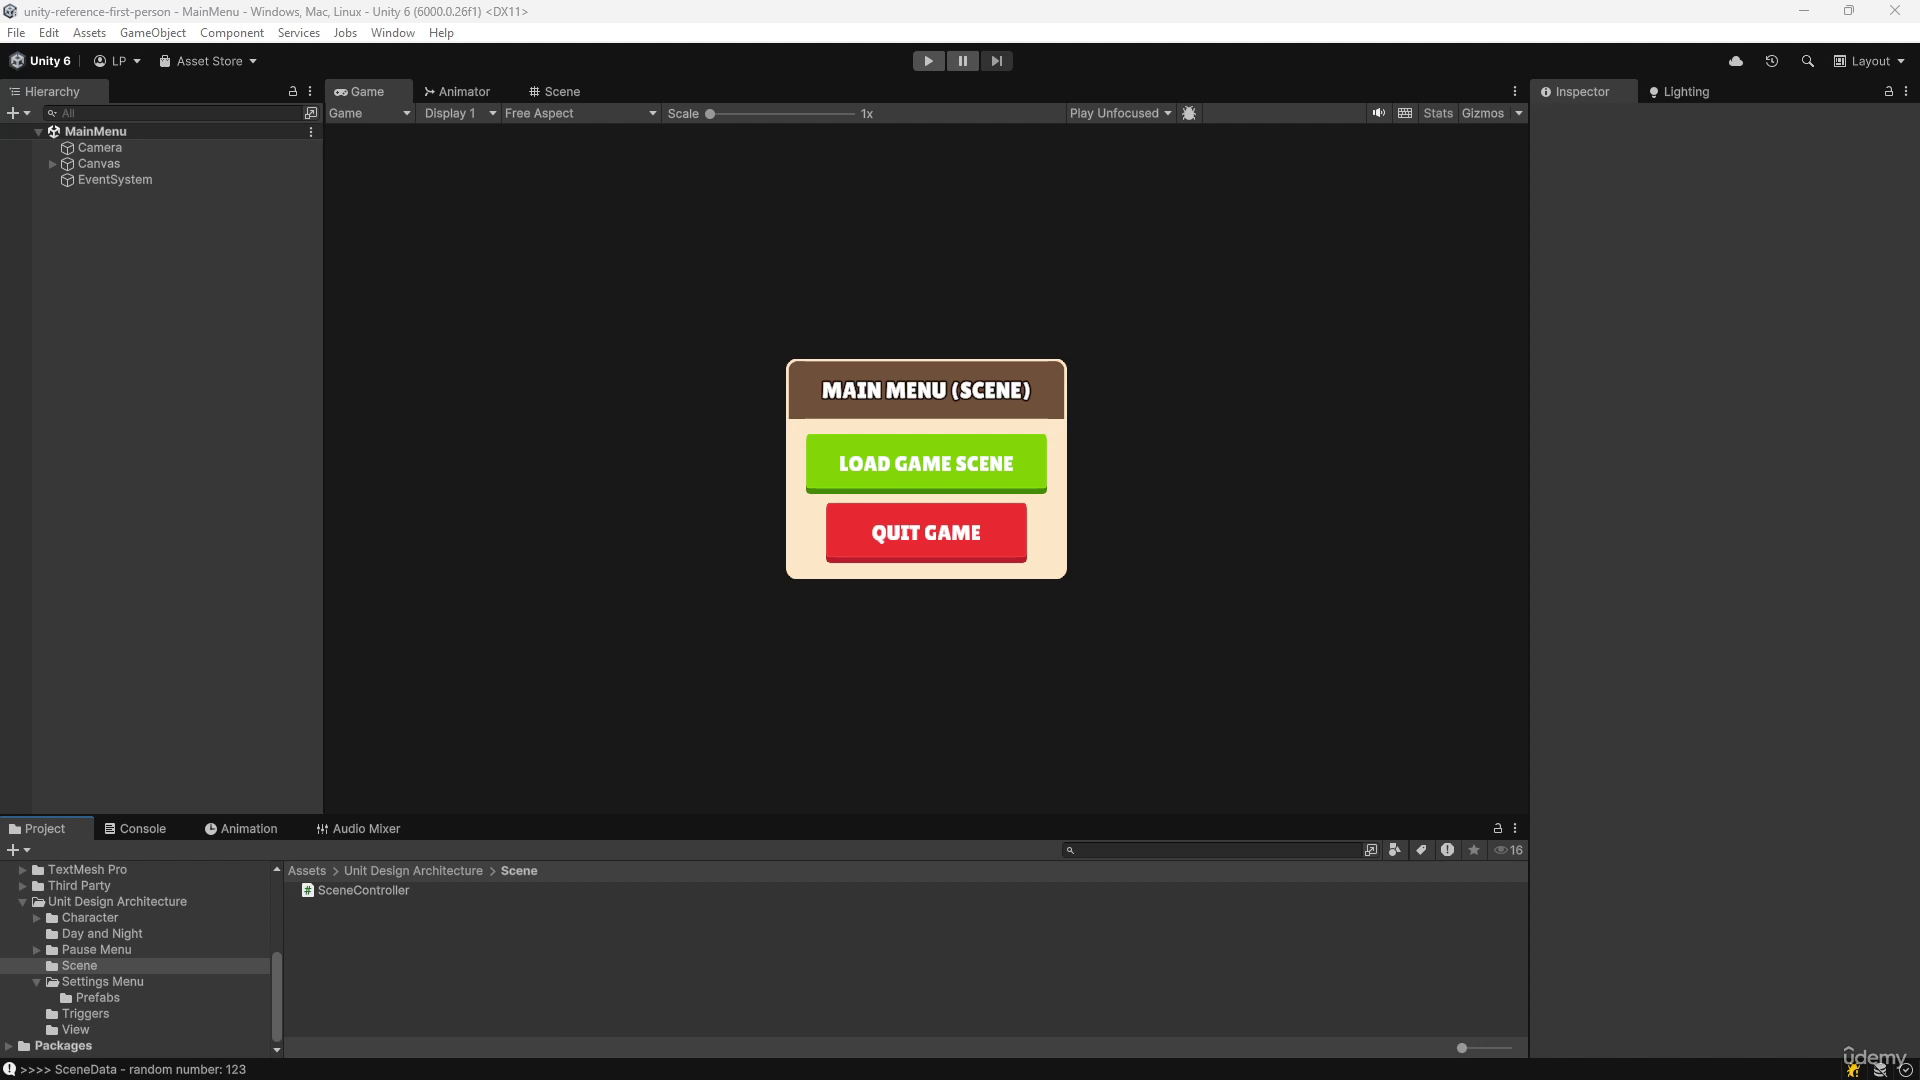The image size is (1920, 1080).
Task: Expand the Canvas object in Hierarchy
Action: click(52, 164)
